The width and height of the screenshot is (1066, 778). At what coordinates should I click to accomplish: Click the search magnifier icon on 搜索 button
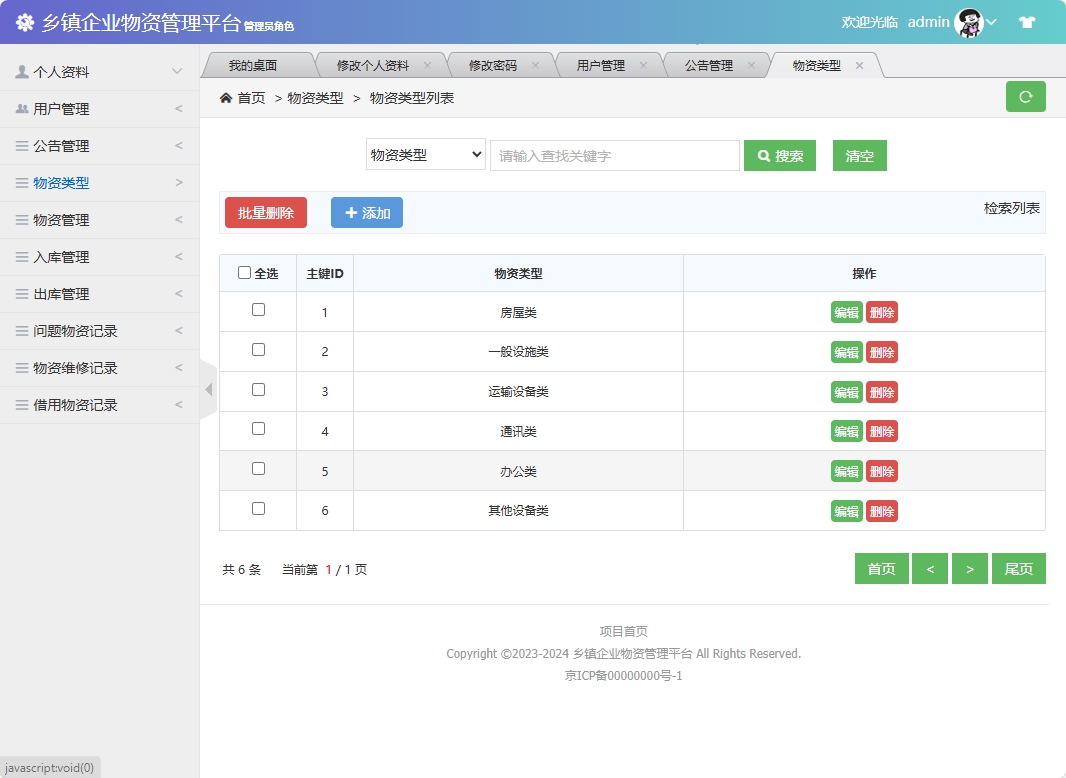pyautogui.click(x=764, y=155)
